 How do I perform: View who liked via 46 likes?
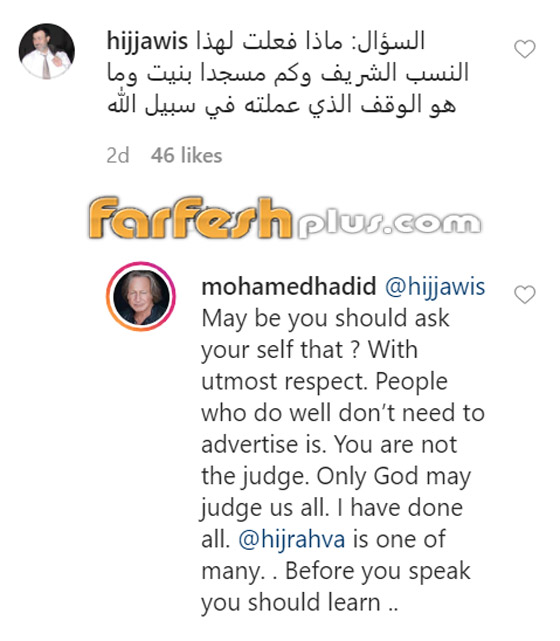click(186, 155)
